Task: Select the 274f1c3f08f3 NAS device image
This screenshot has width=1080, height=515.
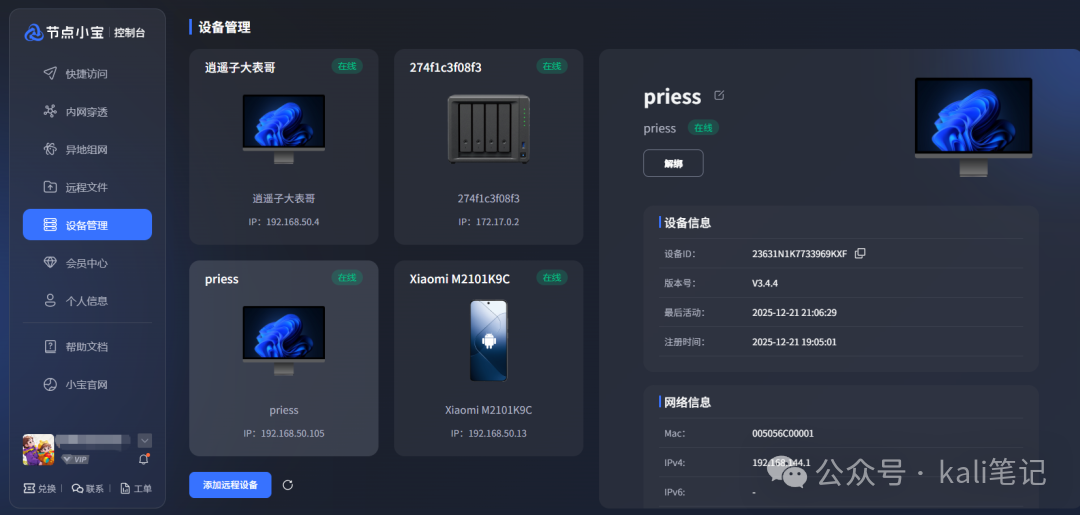Action: pos(488,129)
